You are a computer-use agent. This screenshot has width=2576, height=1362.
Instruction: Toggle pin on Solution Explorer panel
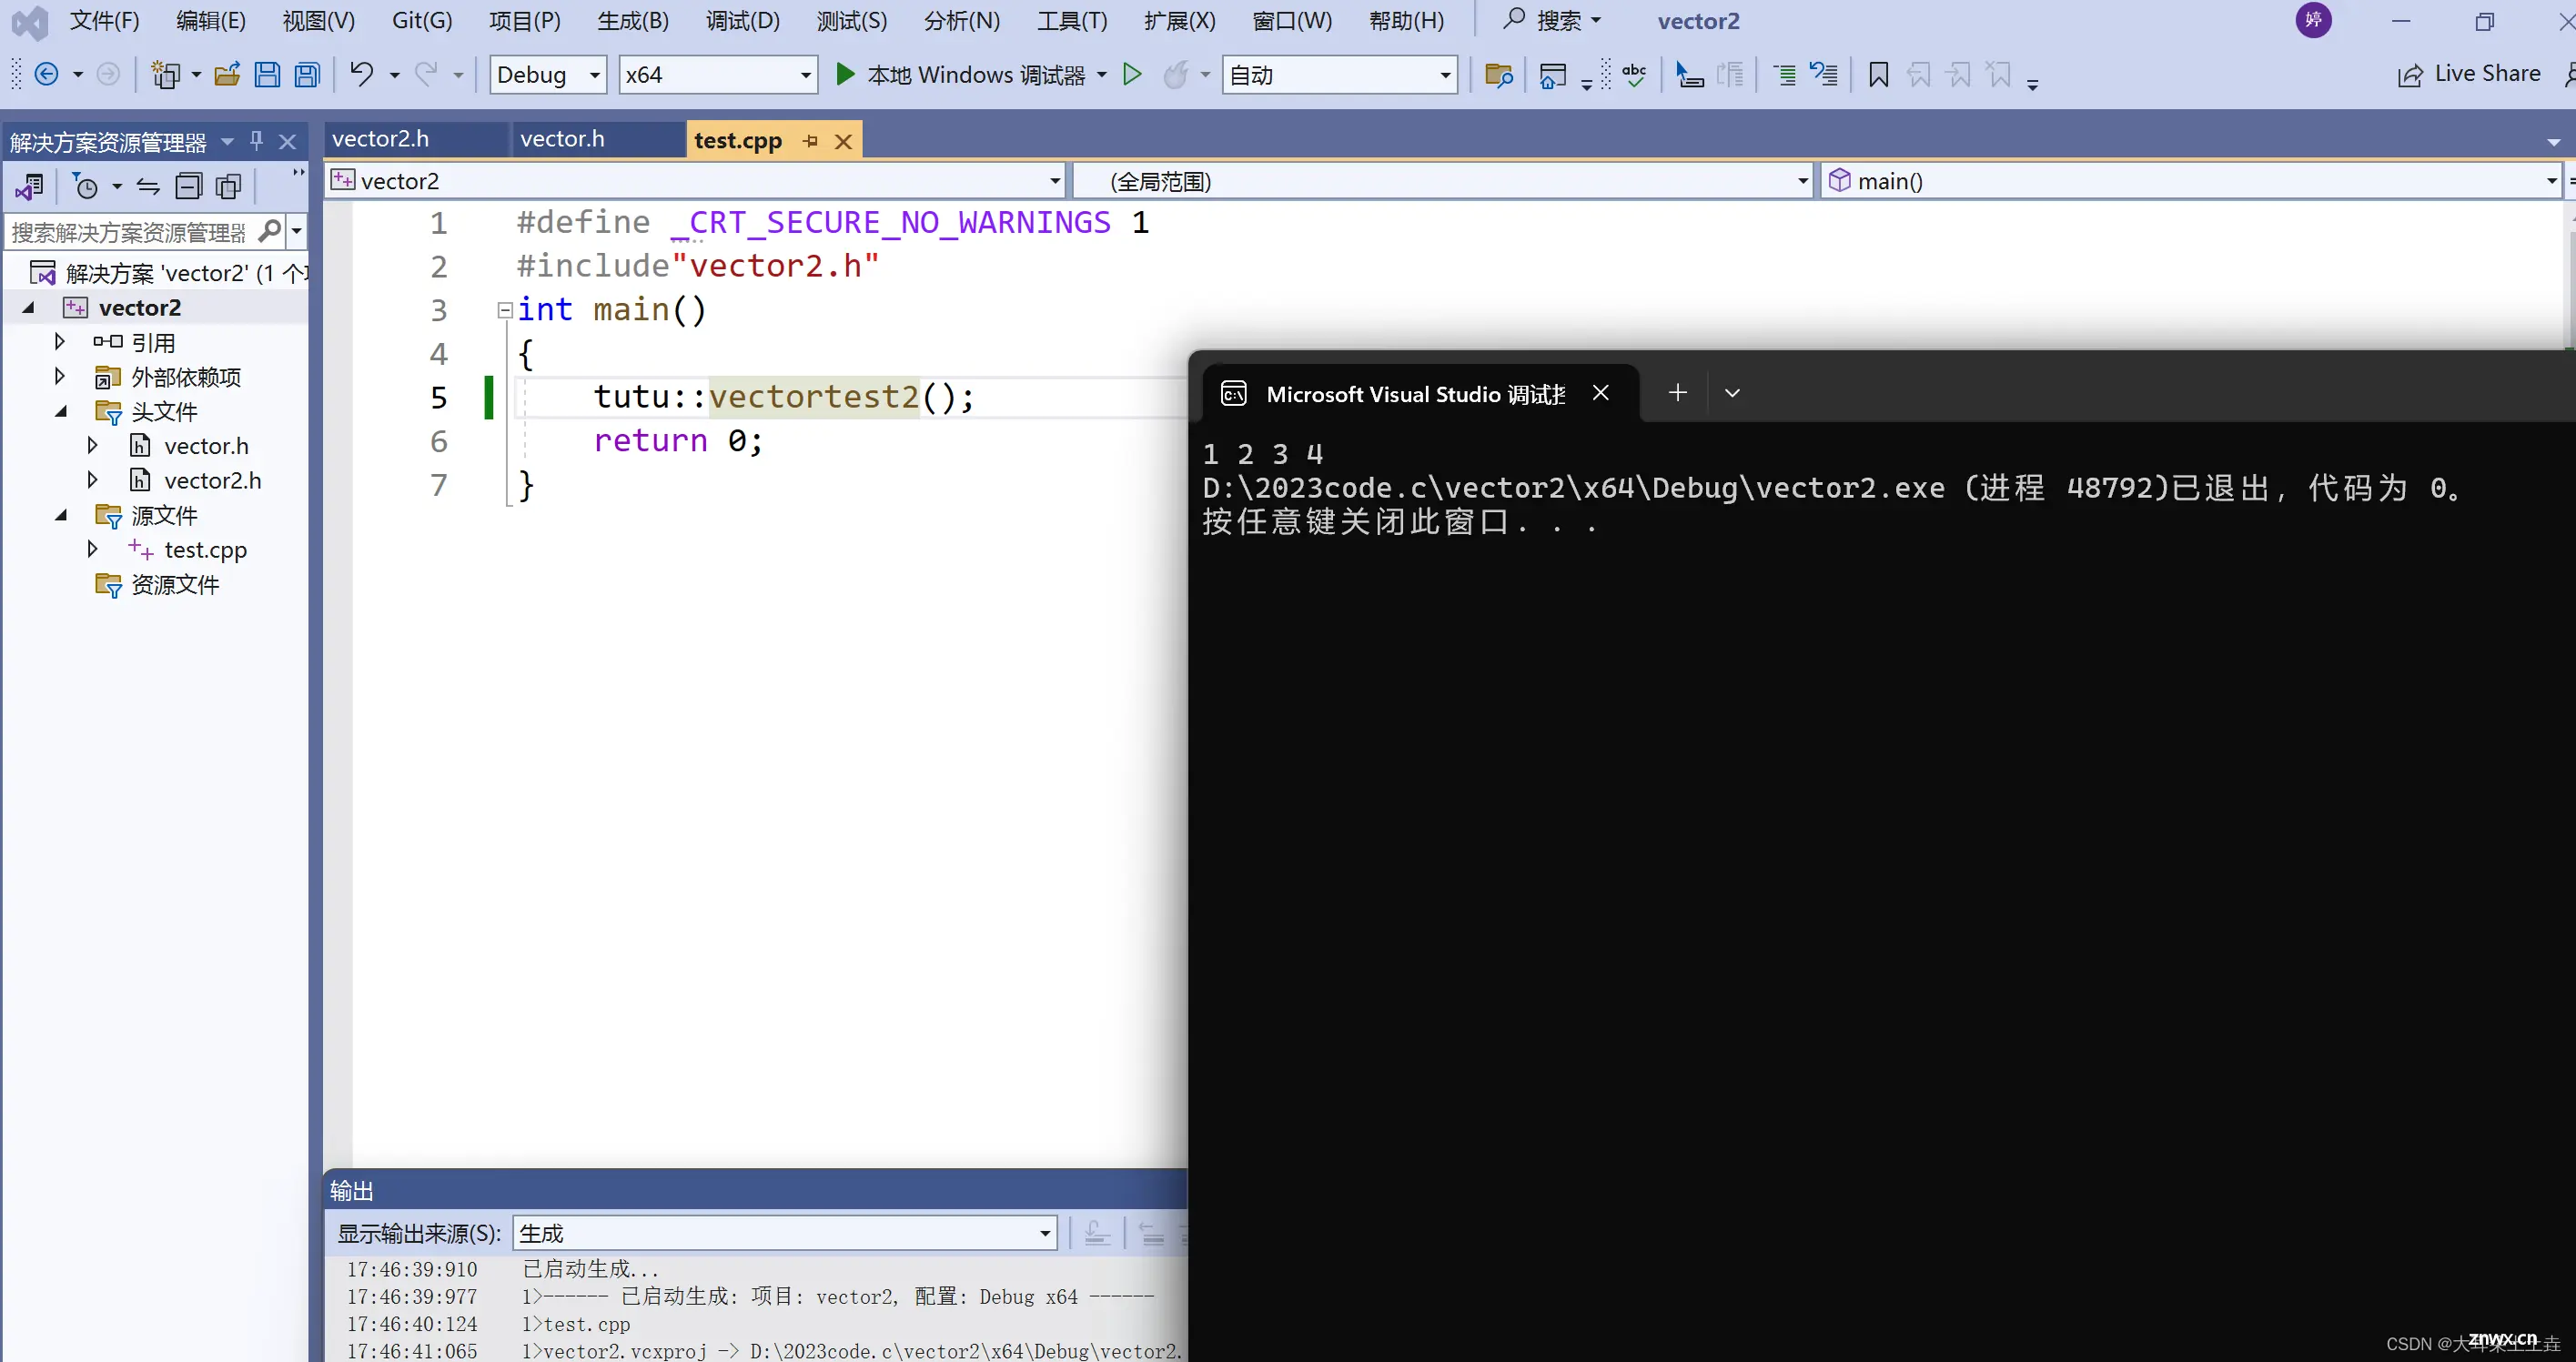256,141
